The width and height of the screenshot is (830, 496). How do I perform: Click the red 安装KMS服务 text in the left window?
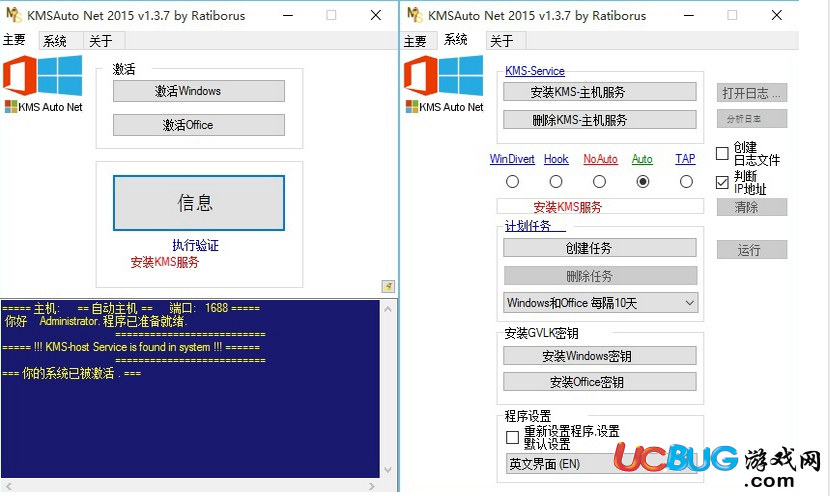coord(165,262)
